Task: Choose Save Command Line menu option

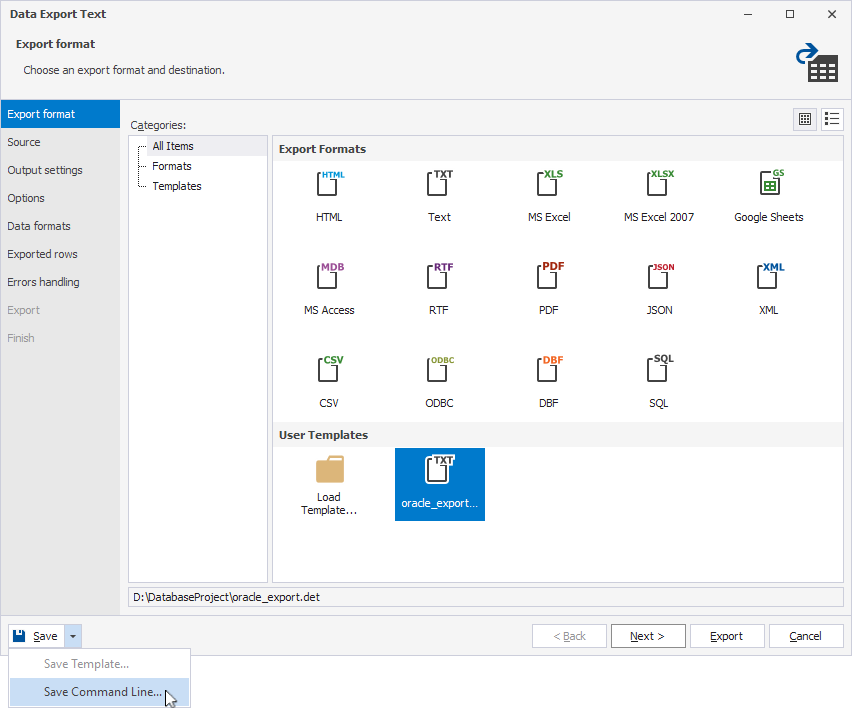Action: pos(102,692)
